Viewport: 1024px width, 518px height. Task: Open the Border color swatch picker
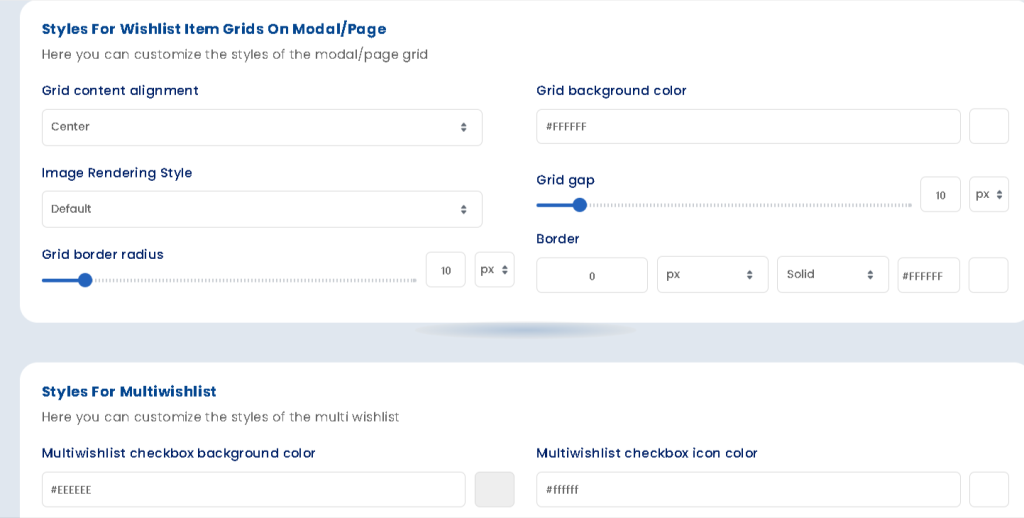pyautogui.click(x=988, y=275)
